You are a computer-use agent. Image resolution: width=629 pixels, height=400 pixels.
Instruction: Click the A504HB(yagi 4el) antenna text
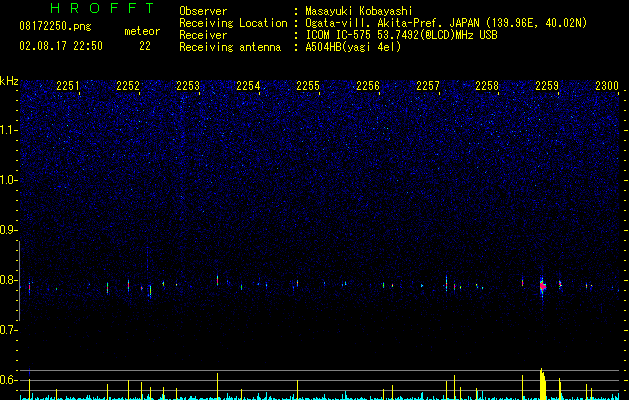353,47
